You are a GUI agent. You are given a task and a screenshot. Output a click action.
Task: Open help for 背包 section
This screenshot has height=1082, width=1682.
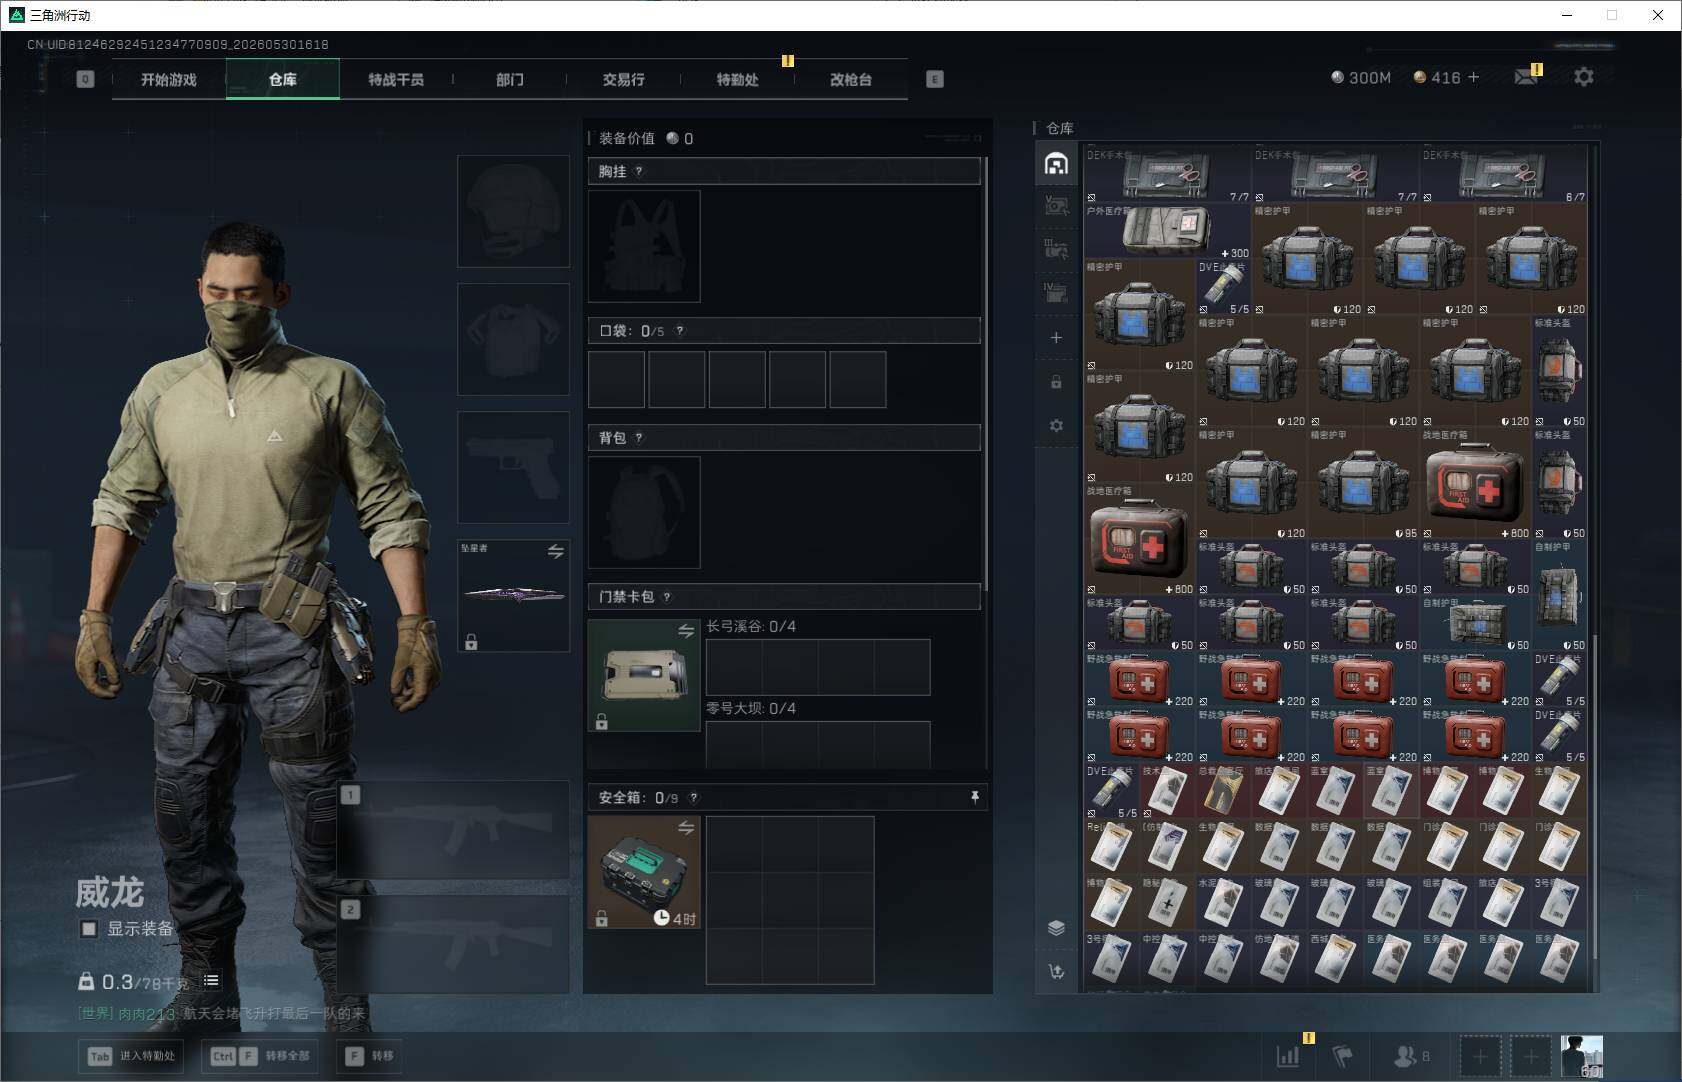pos(639,437)
